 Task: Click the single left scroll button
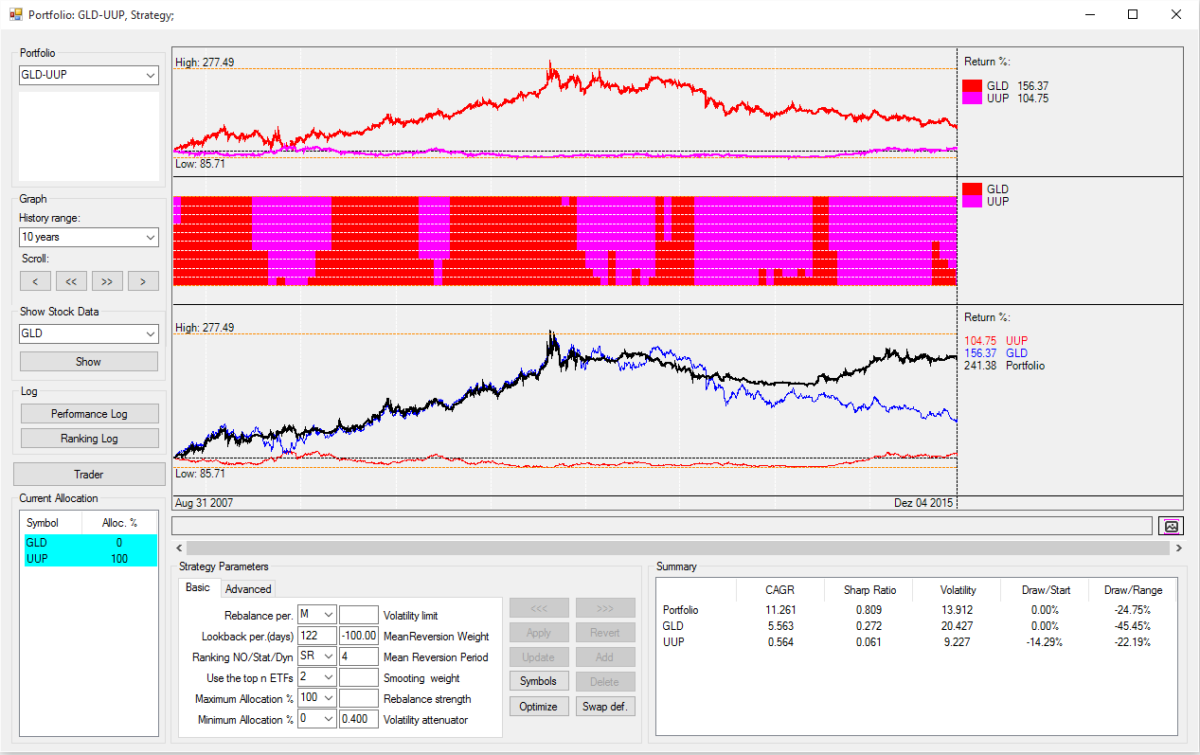pos(35,281)
